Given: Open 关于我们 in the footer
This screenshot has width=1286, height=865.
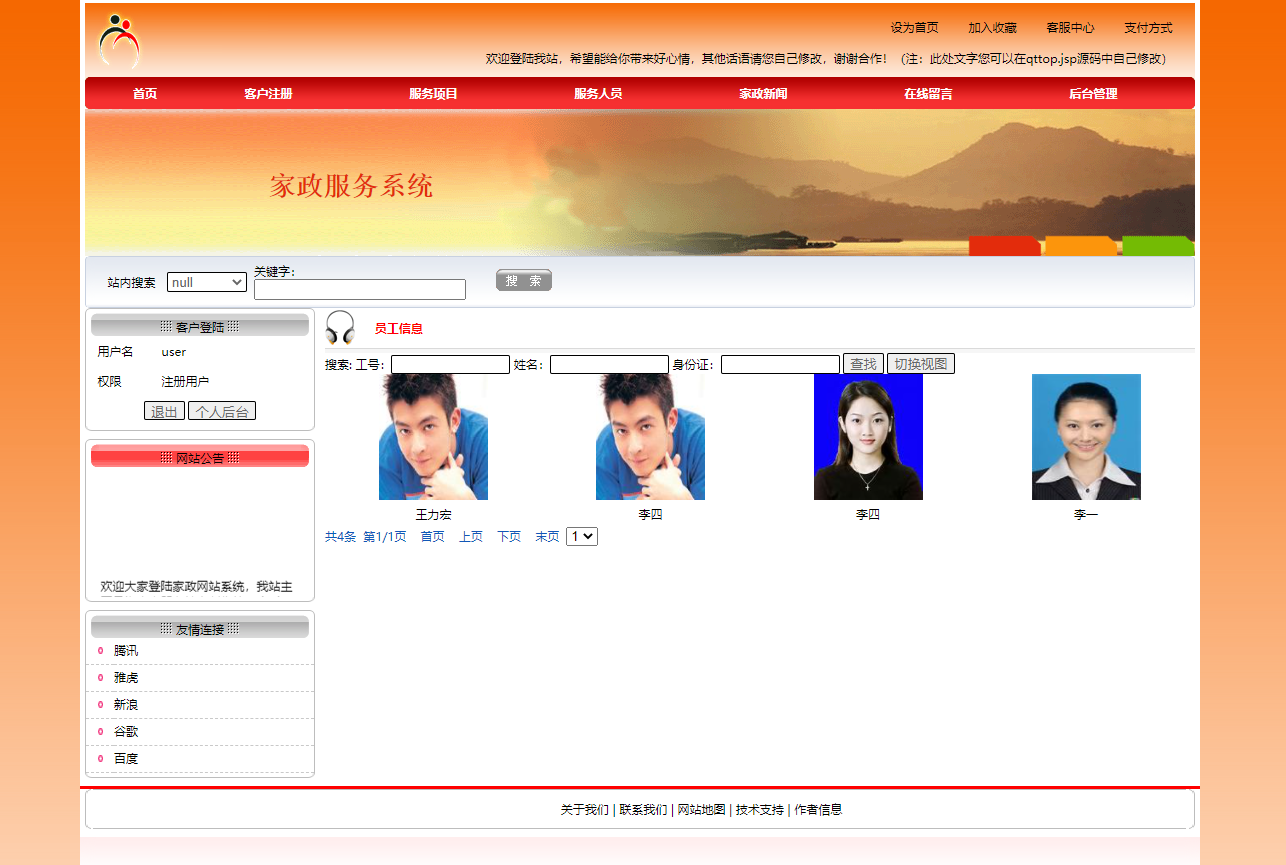Looking at the screenshot, I should point(585,809).
